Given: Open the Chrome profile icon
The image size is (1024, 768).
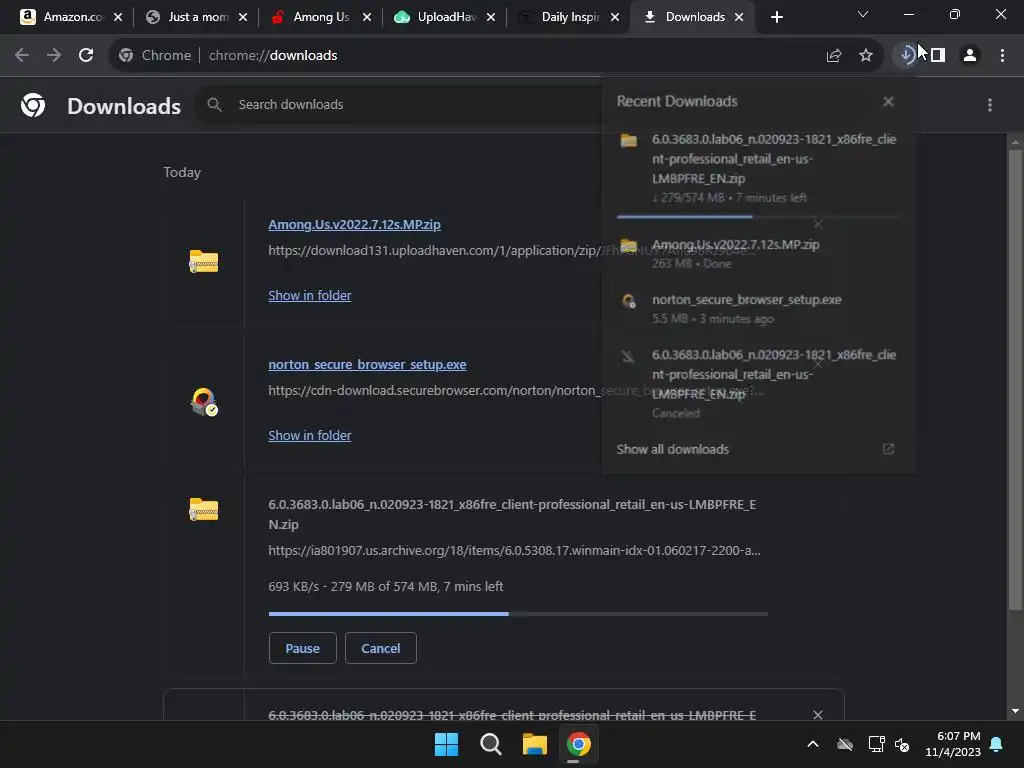Looking at the screenshot, I should [970, 56].
